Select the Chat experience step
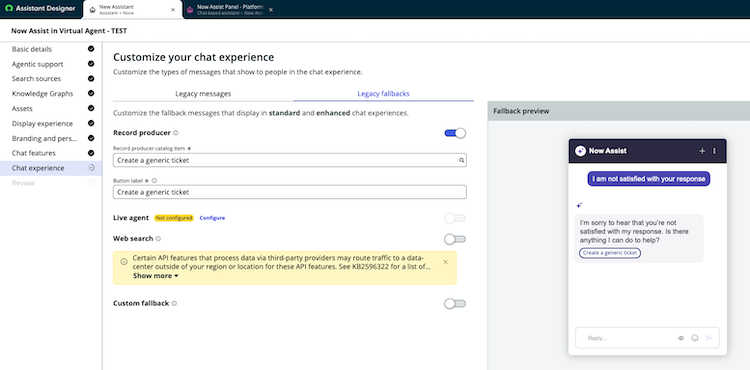 pyautogui.click(x=51, y=168)
